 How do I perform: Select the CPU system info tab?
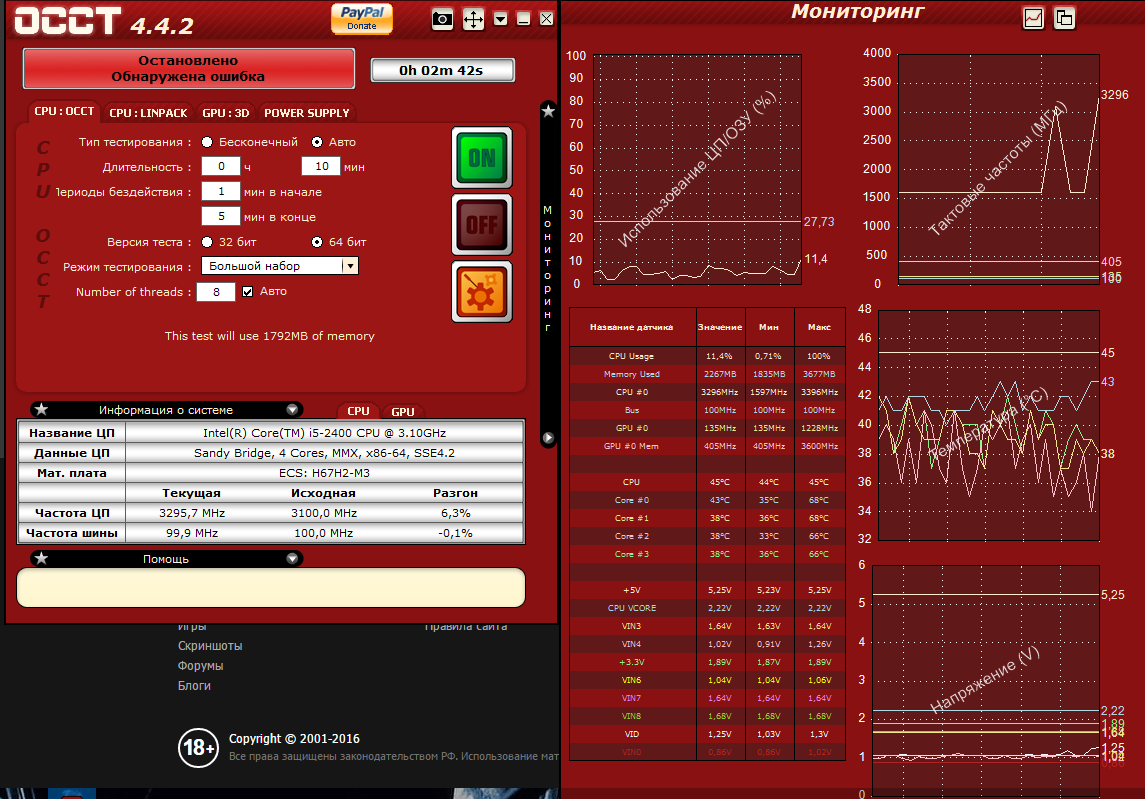tap(358, 411)
